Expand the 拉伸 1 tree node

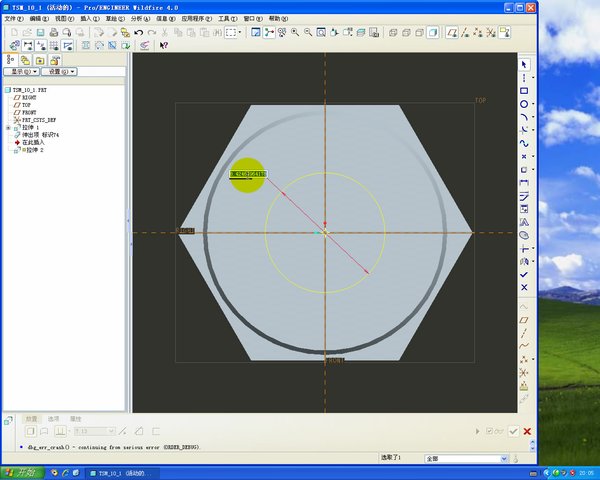pos(8,127)
